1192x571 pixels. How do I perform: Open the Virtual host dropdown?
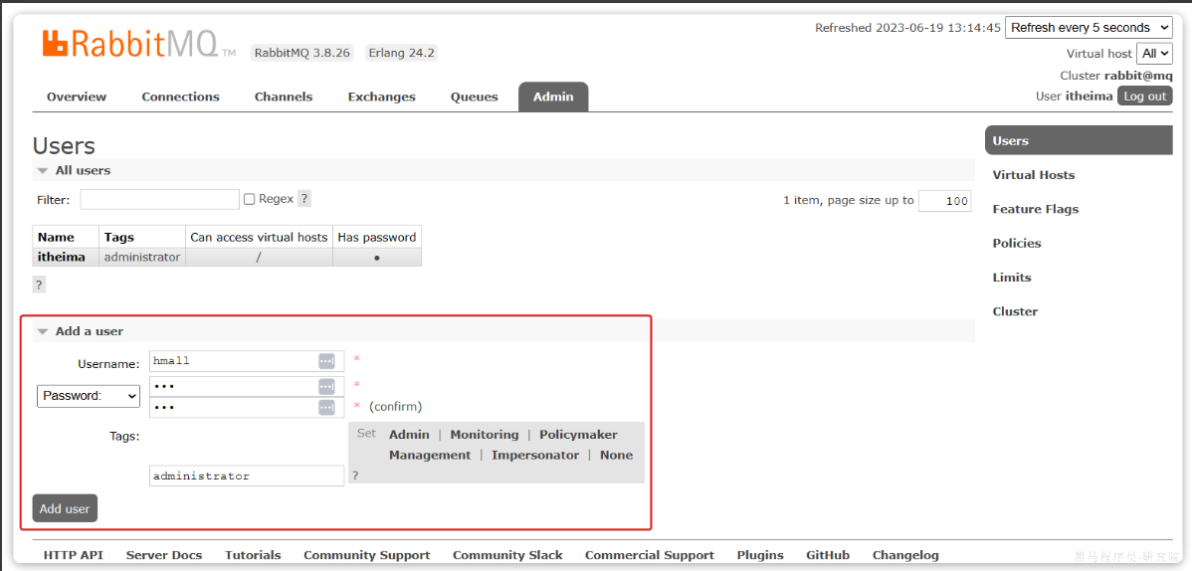tap(1154, 54)
